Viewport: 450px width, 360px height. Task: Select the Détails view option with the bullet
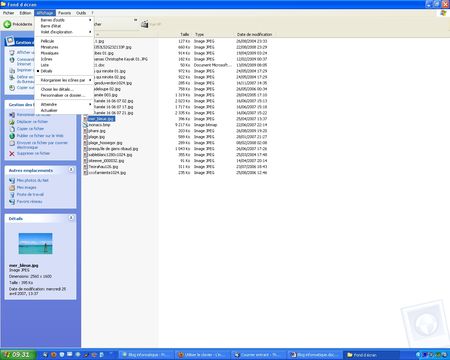pyautogui.click(x=46, y=71)
